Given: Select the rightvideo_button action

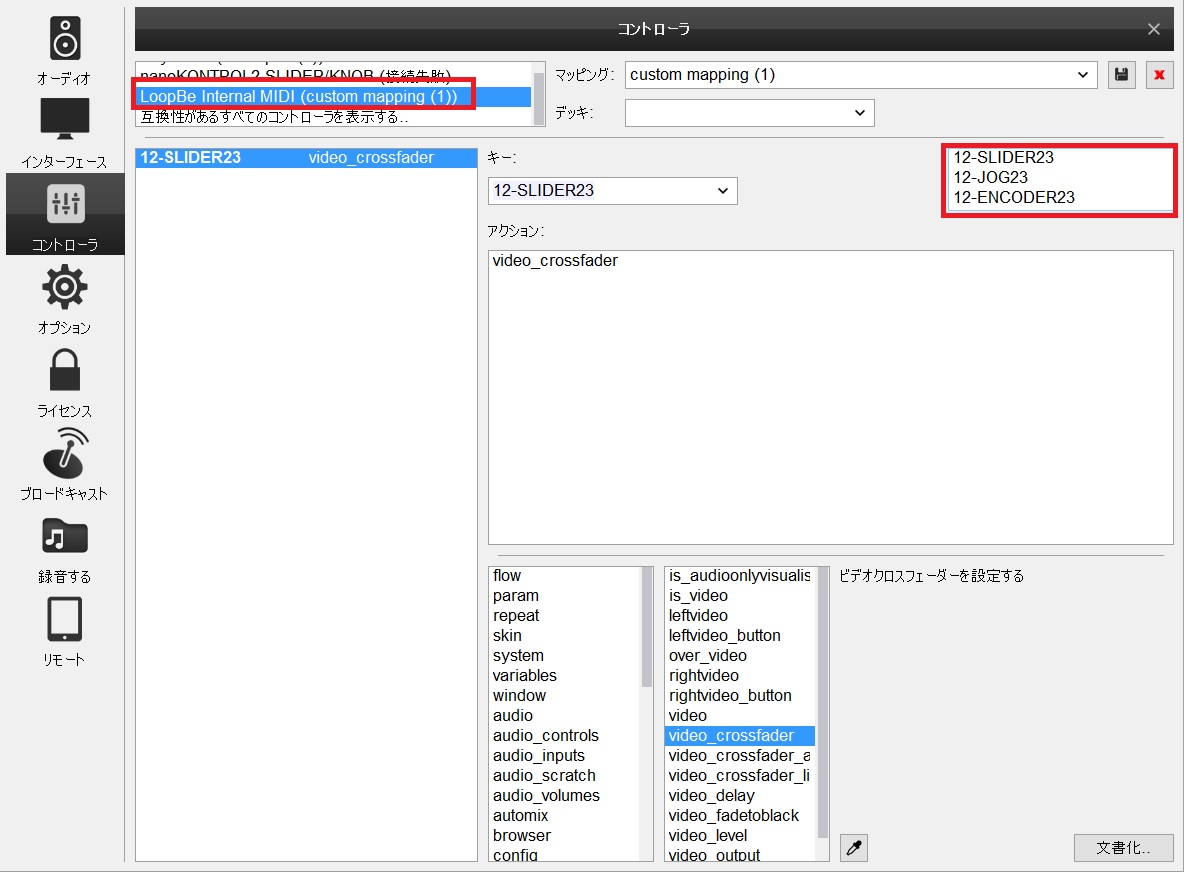Looking at the screenshot, I should (x=740, y=695).
